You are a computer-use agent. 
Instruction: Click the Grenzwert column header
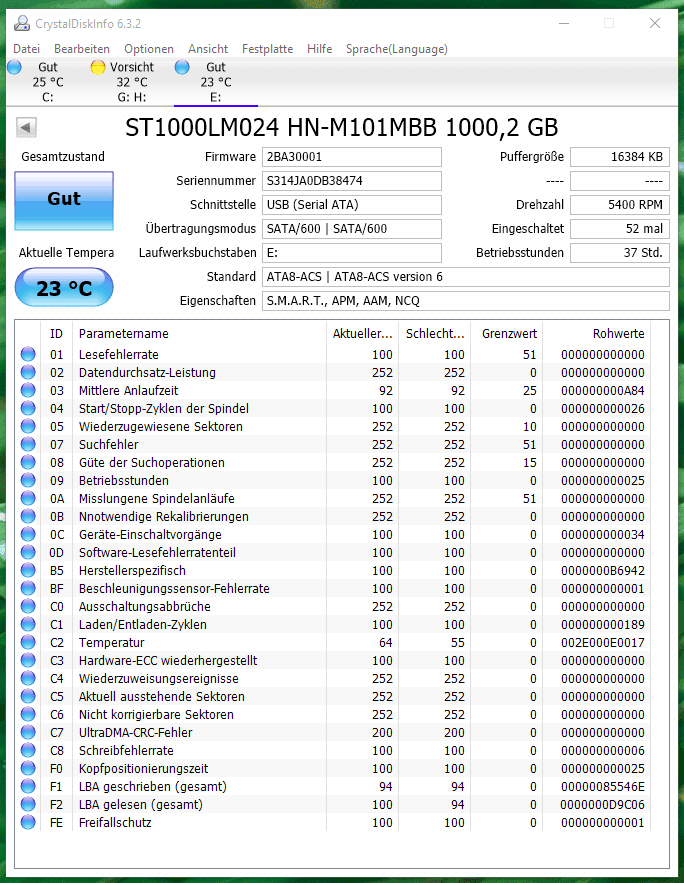tap(509, 333)
